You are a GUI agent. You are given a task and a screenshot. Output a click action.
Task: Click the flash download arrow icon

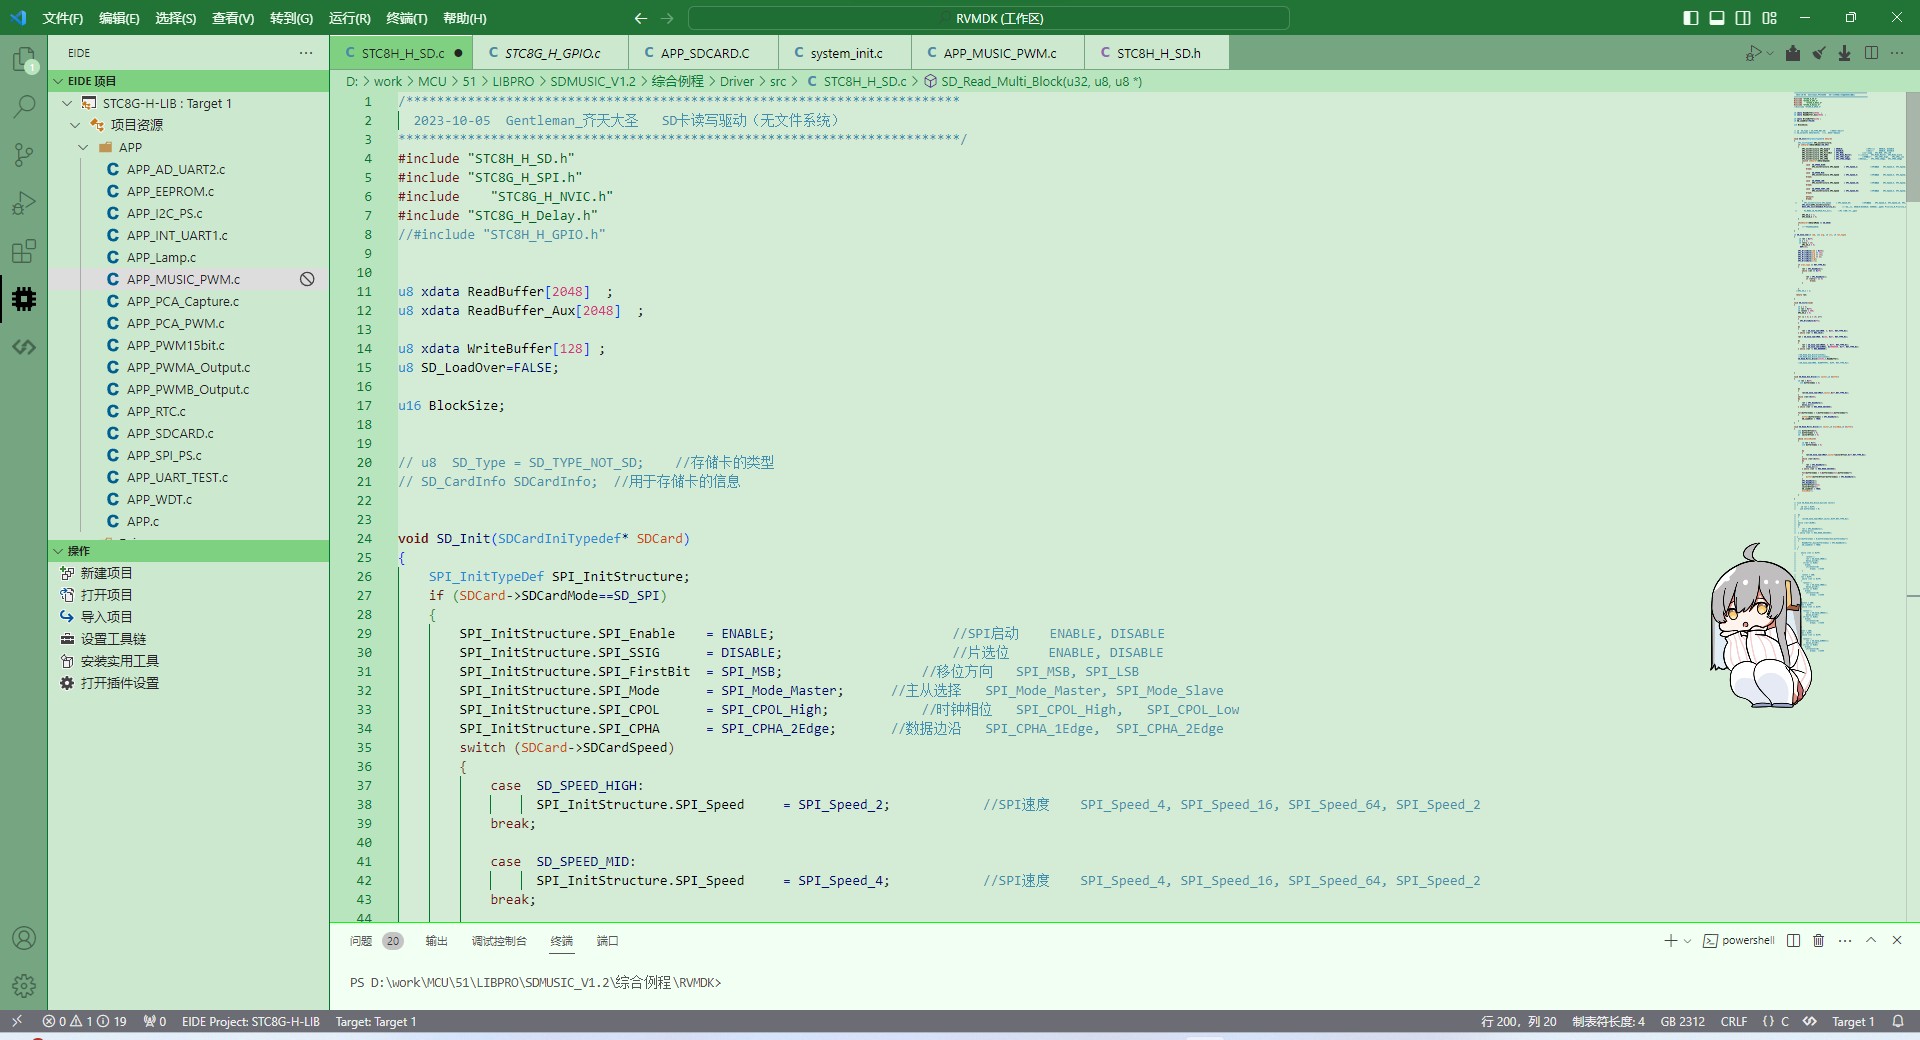[1844, 53]
